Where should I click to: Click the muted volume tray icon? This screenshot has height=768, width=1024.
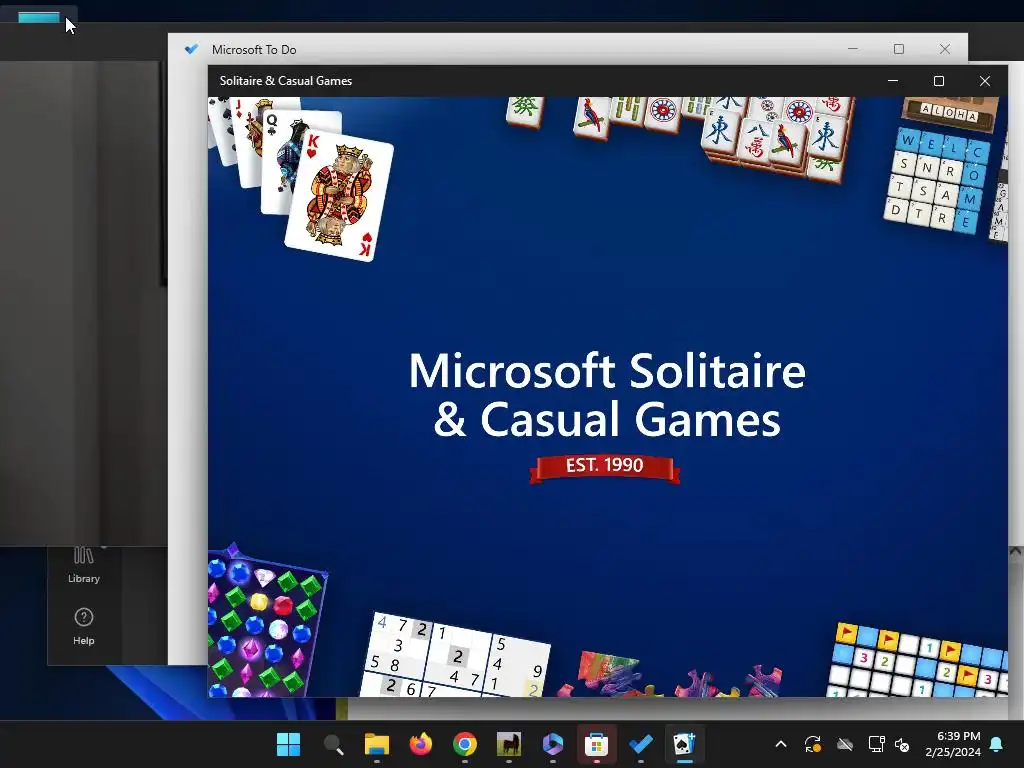pyautogui.click(x=902, y=744)
